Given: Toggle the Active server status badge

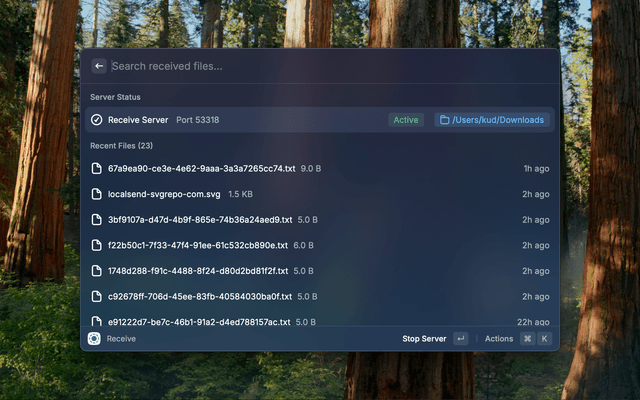Looking at the screenshot, I should pyautogui.click(x=406, y=120).
